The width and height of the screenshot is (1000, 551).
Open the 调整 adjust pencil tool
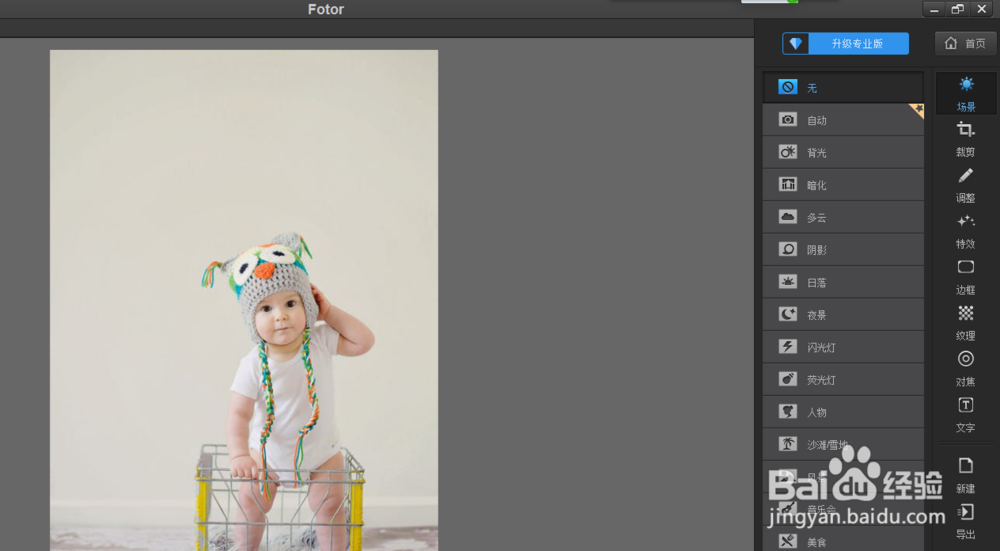coord(966,185)
